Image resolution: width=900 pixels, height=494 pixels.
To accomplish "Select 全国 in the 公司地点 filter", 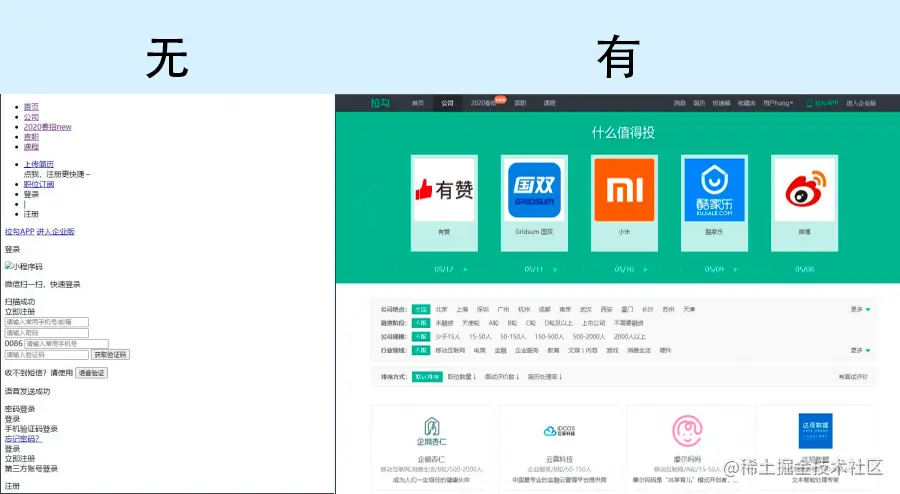I will coord(421,309).
